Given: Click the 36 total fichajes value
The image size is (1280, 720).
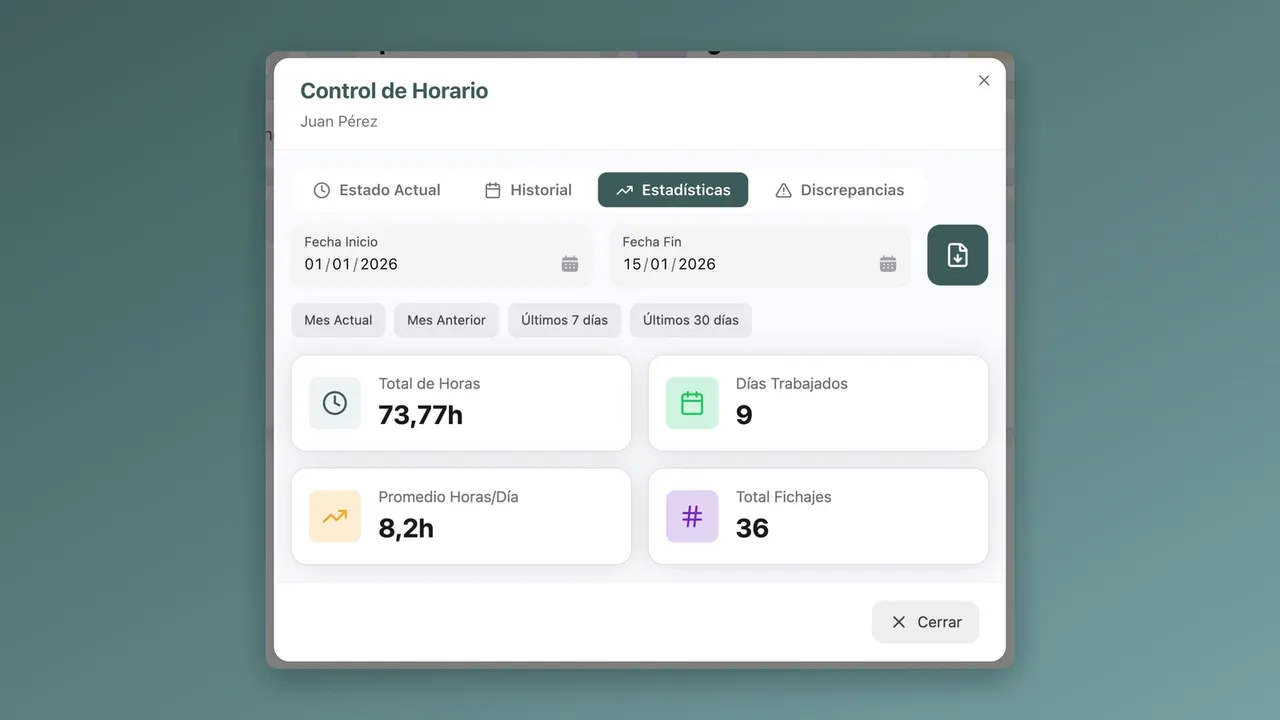Looking at the screenshot, I should 752,528.
